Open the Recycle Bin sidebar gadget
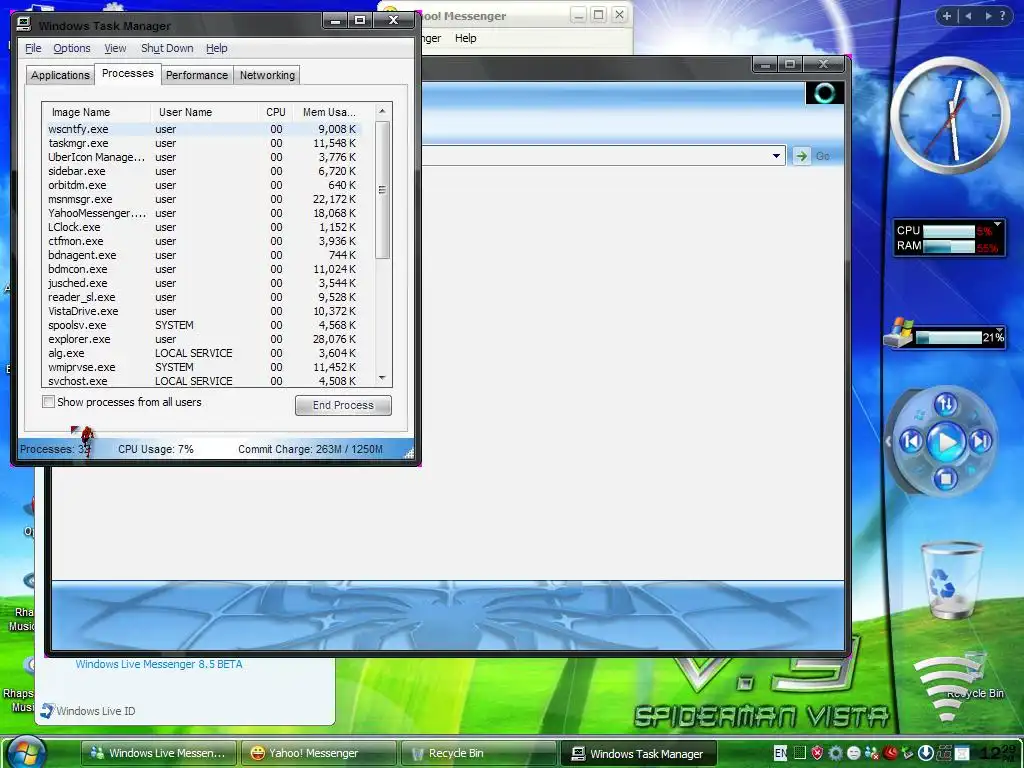 click(x=950, y=581)
